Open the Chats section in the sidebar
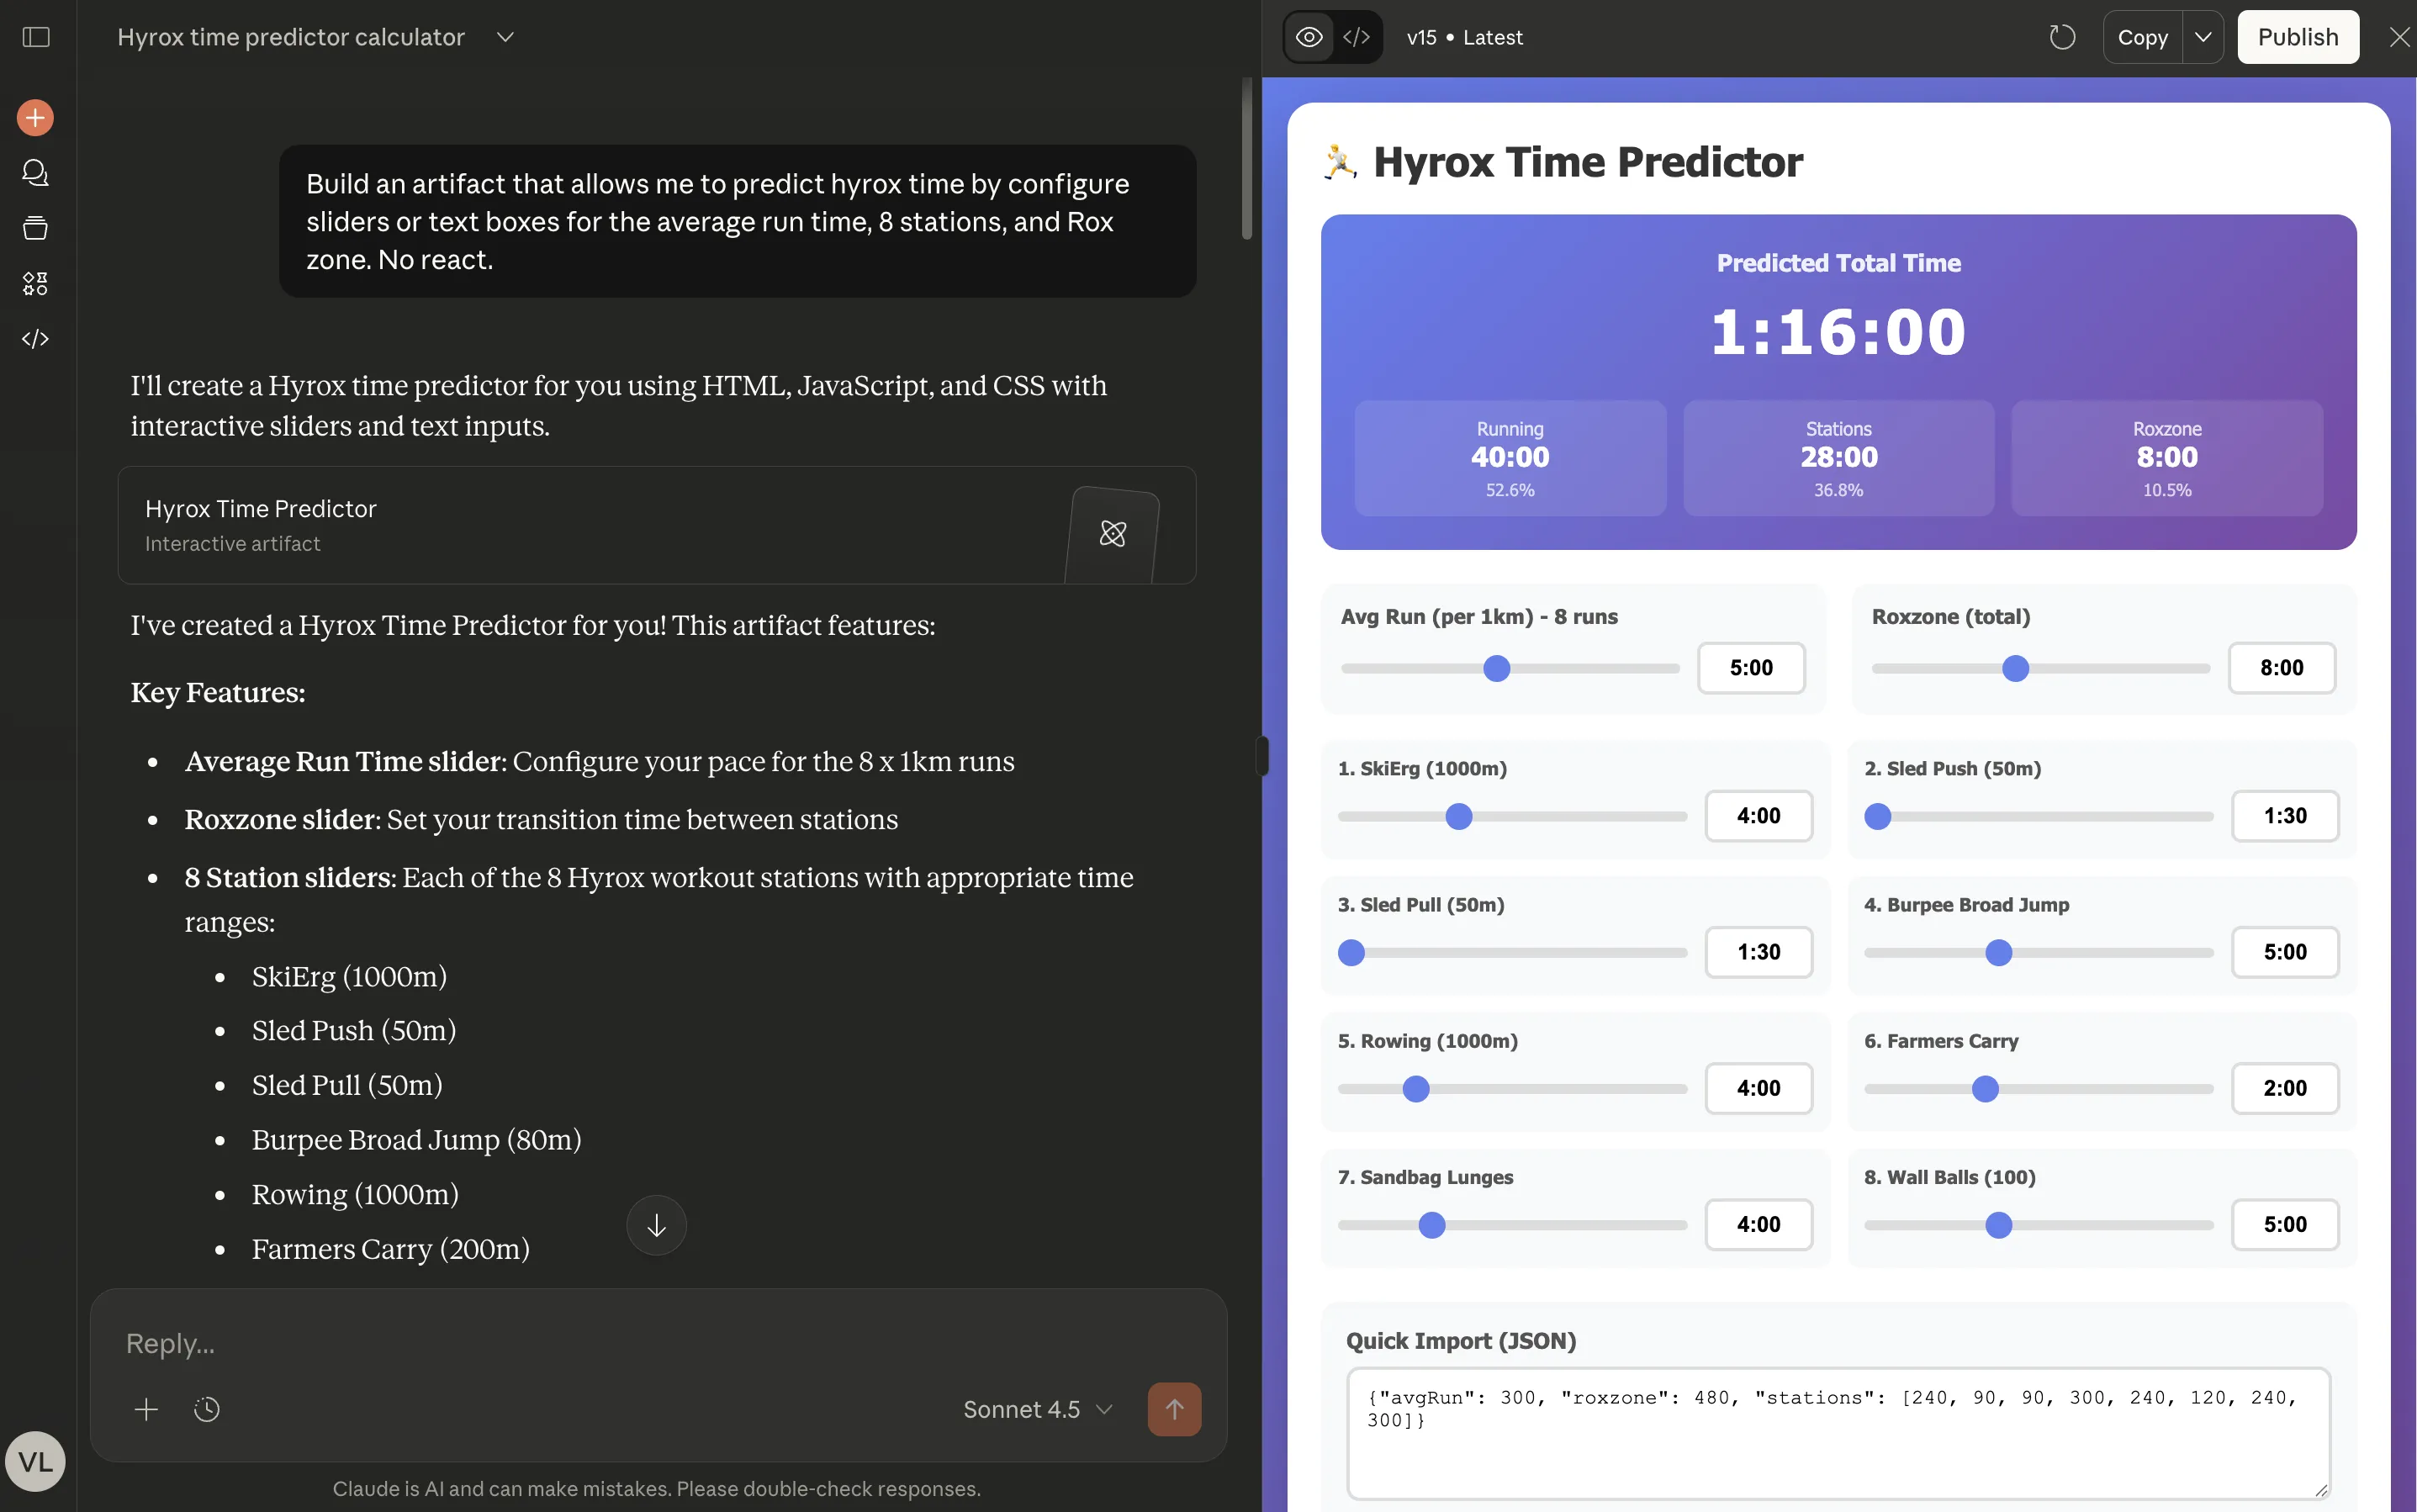 (x=35, y=173)
